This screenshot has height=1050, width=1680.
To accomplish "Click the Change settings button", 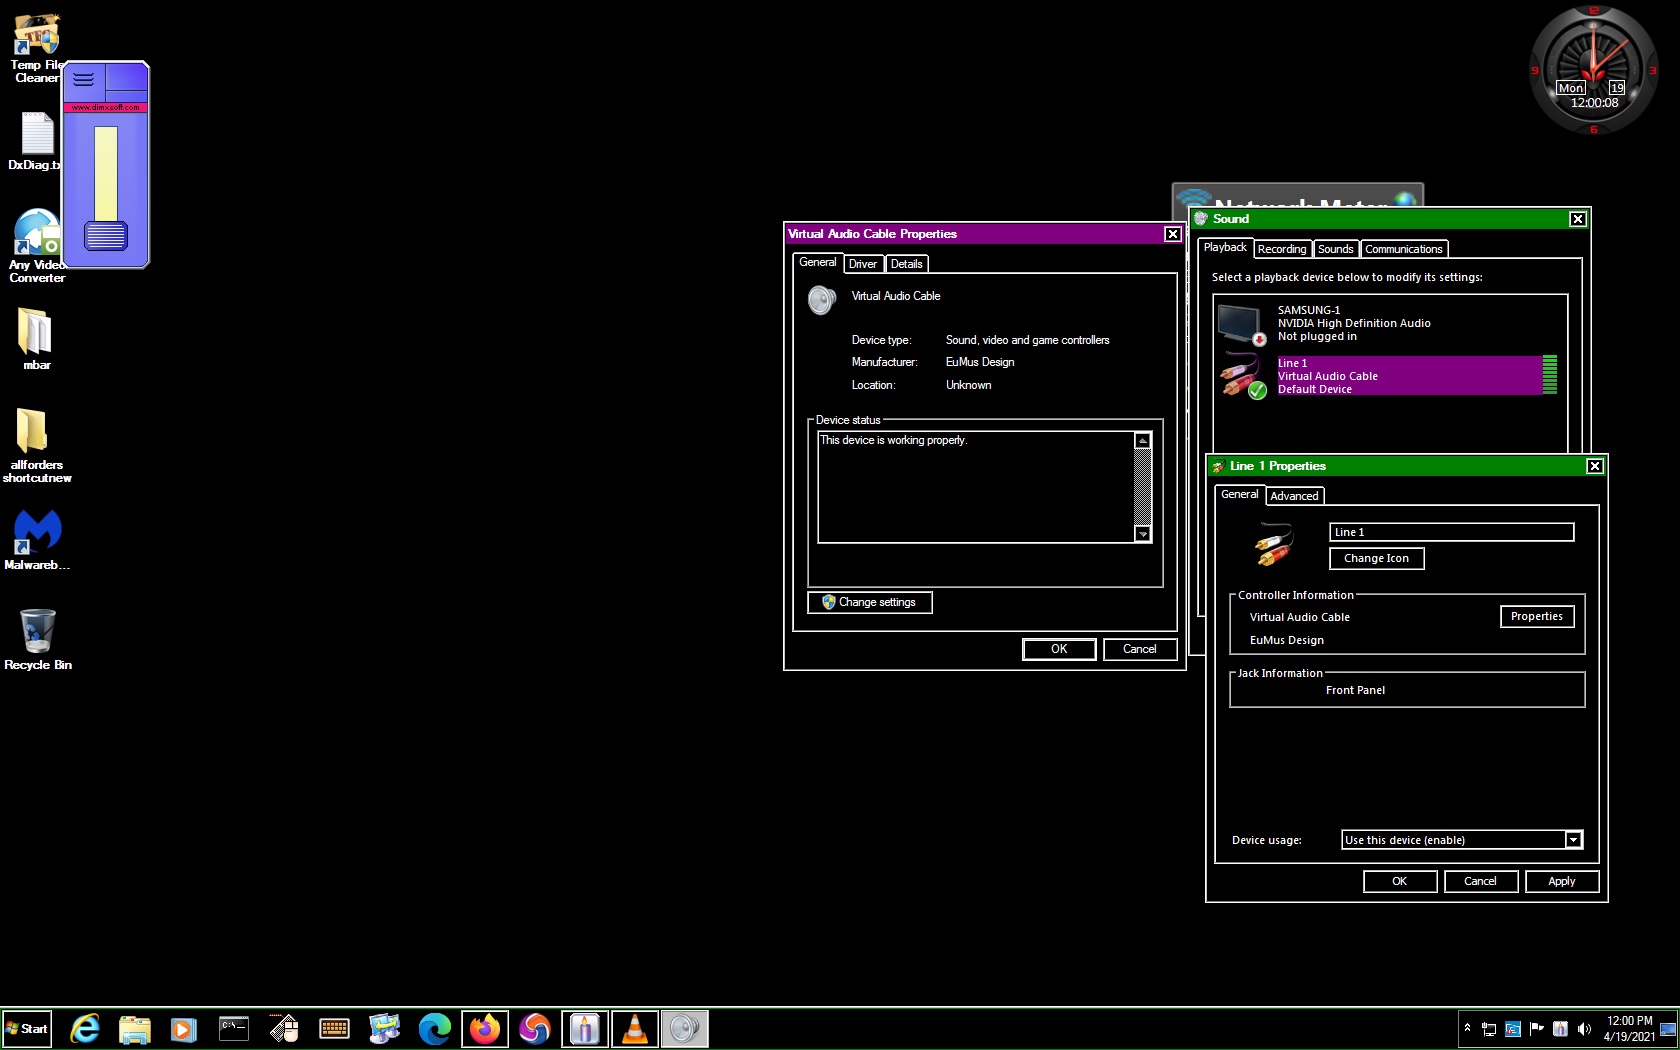I will (x=869, y=602).
